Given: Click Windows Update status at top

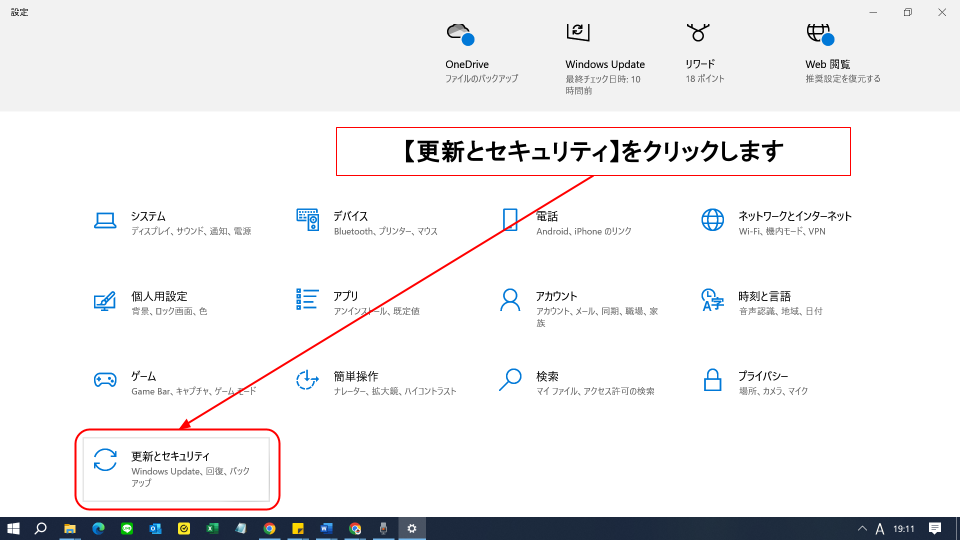Looking at the screenshot, I should [604, 64].
